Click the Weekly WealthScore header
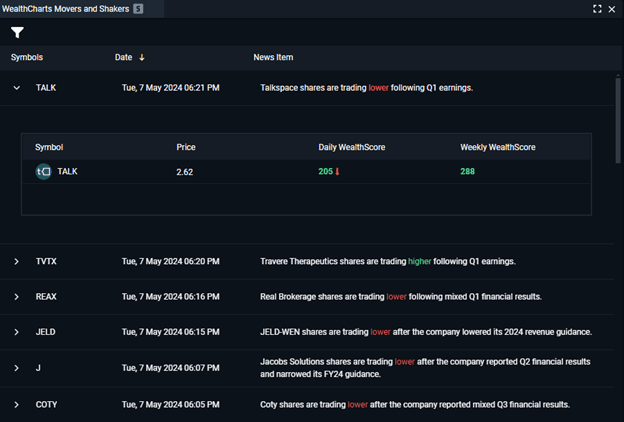Screen dimensions: 624x422 pos(498,147)
